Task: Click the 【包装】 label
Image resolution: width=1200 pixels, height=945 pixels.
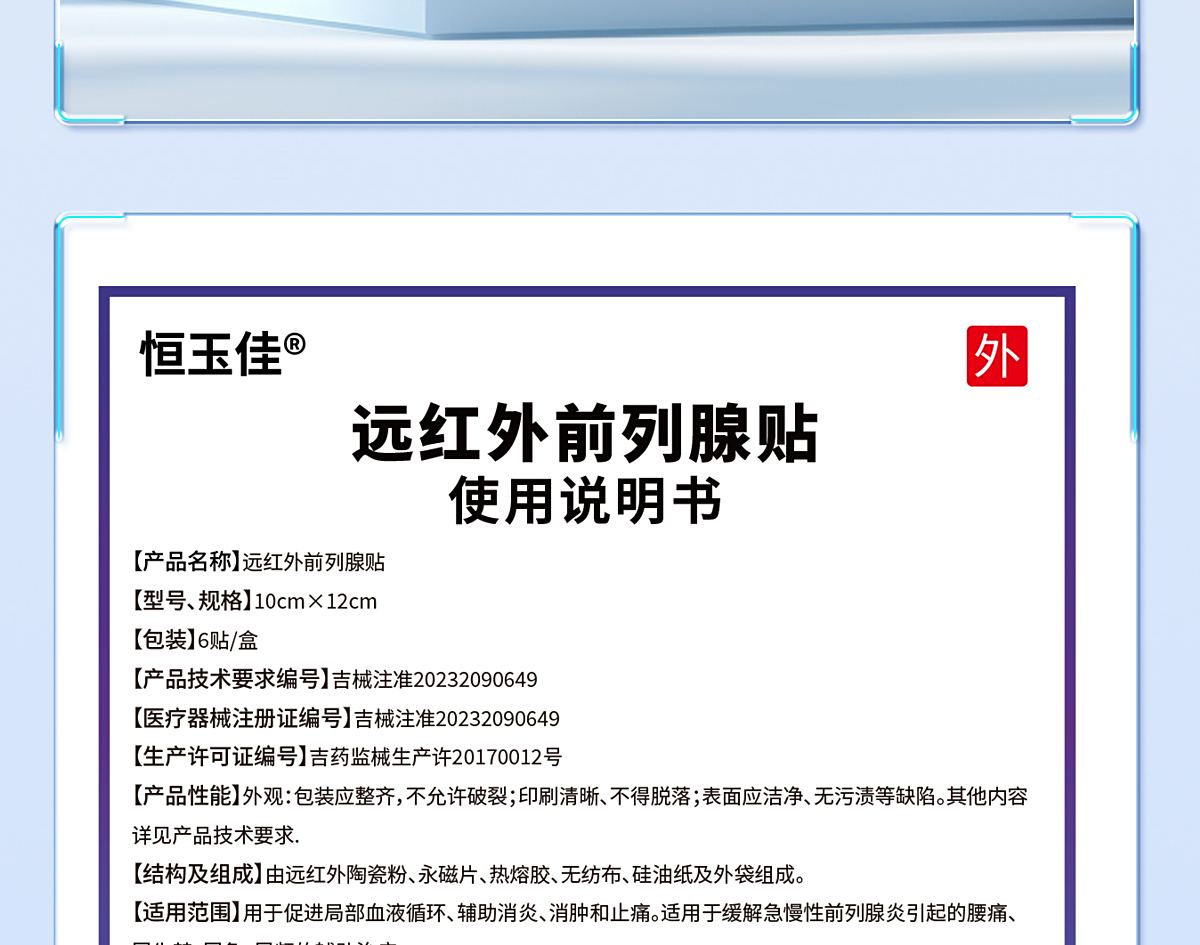Action: pos(164,640)
